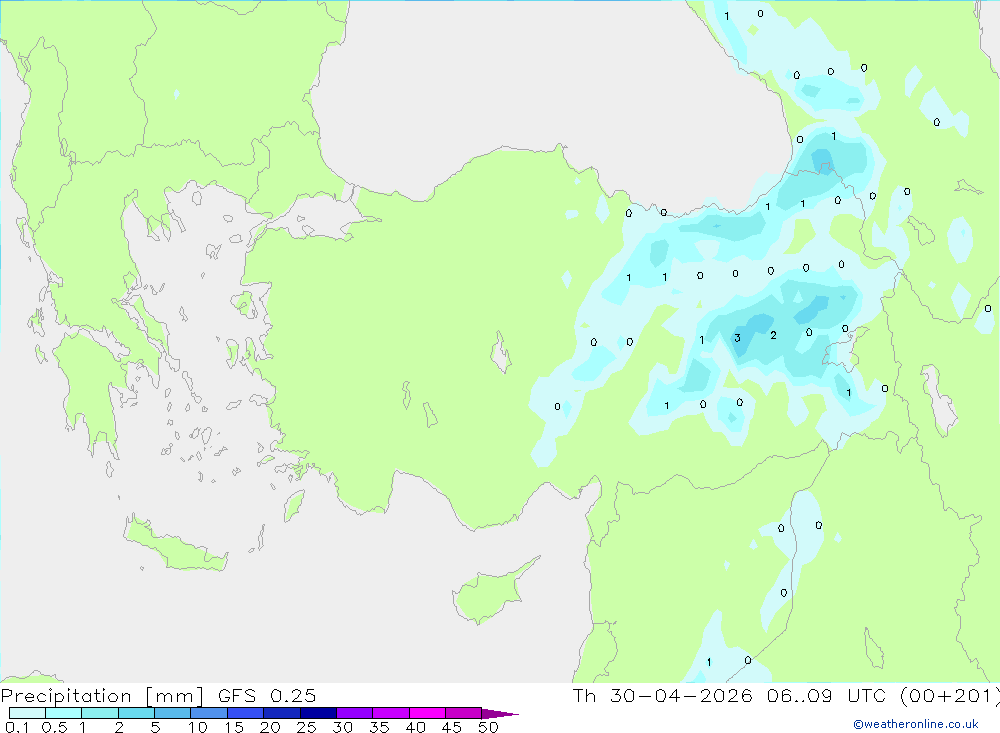This screenshot has height=733, width=1000.
Task: Click the legend label "20"
Action: click(x=270, y=727)
